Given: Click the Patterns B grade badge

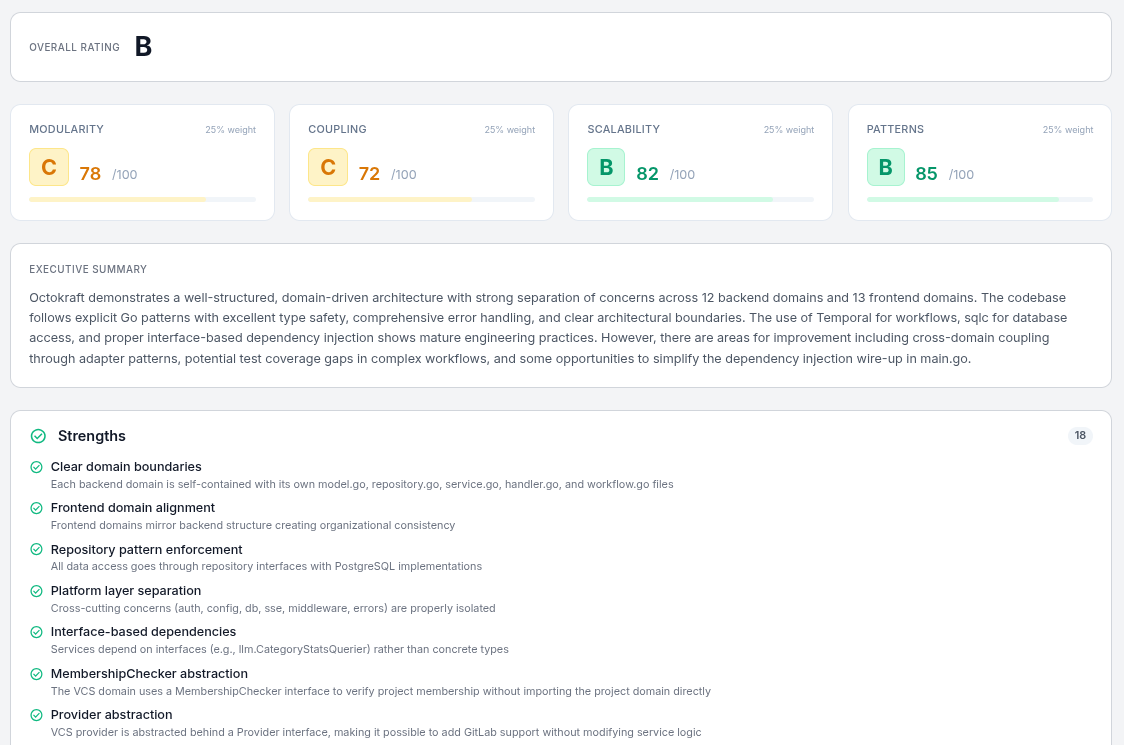Looking at the screenshot, I should point(885,167).
